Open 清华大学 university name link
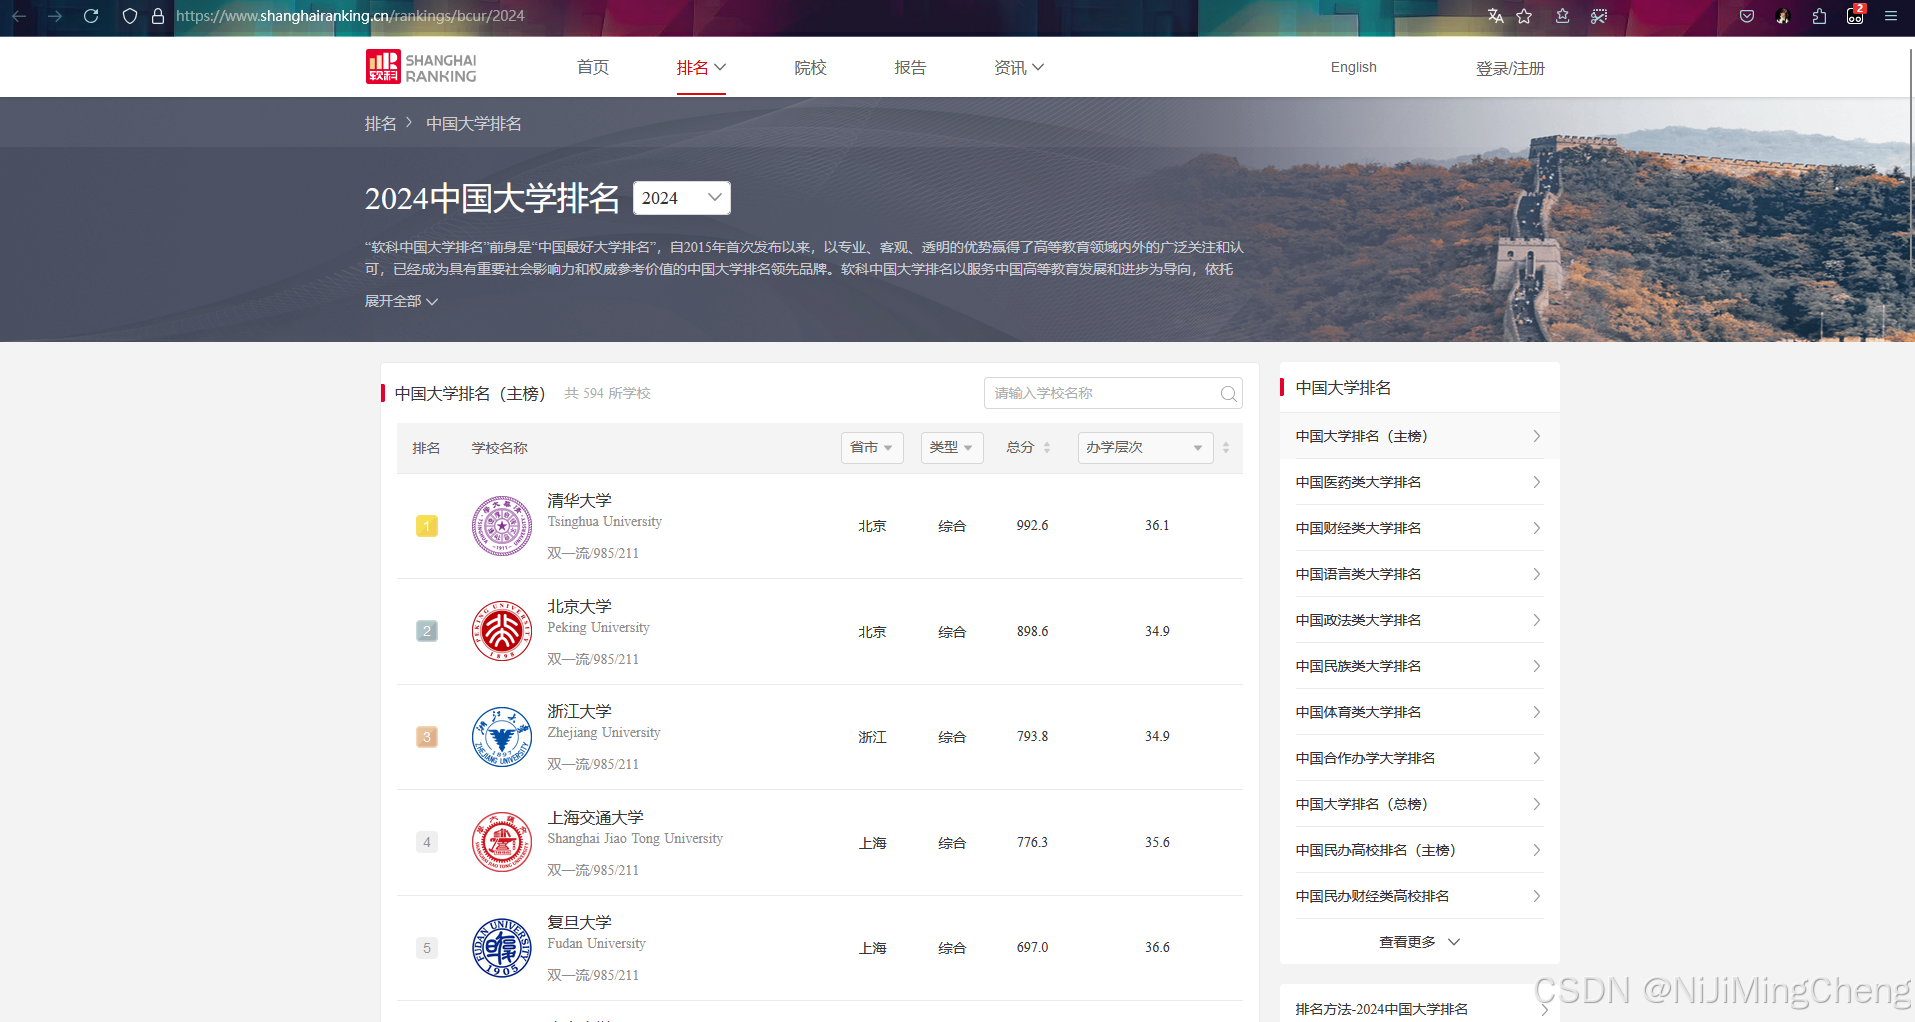Image resolution: width=1915 pixels, height=1022 pixels. 579,501
